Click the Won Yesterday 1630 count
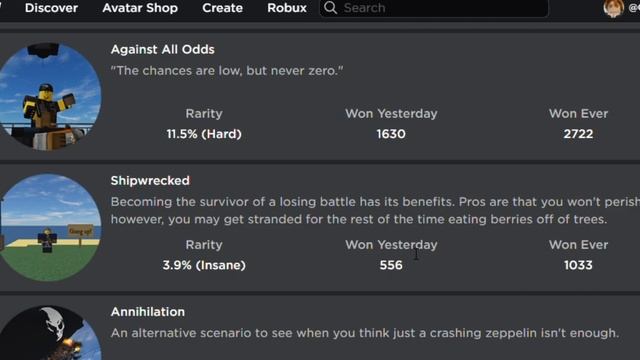 [391, 134]
